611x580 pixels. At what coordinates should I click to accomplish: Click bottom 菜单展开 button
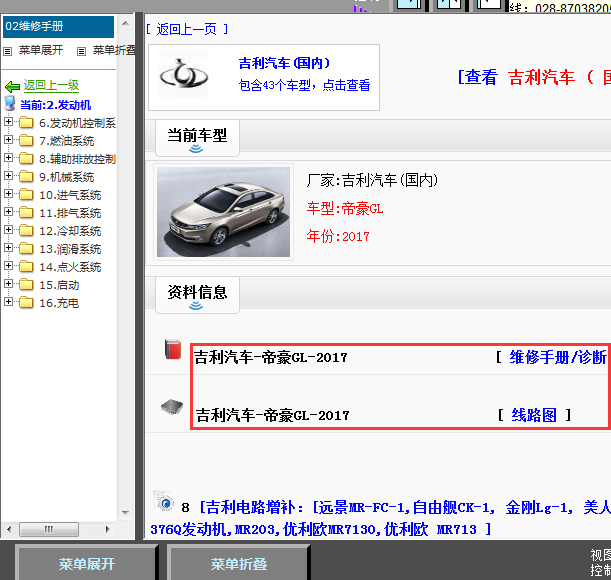coord(87,563)
